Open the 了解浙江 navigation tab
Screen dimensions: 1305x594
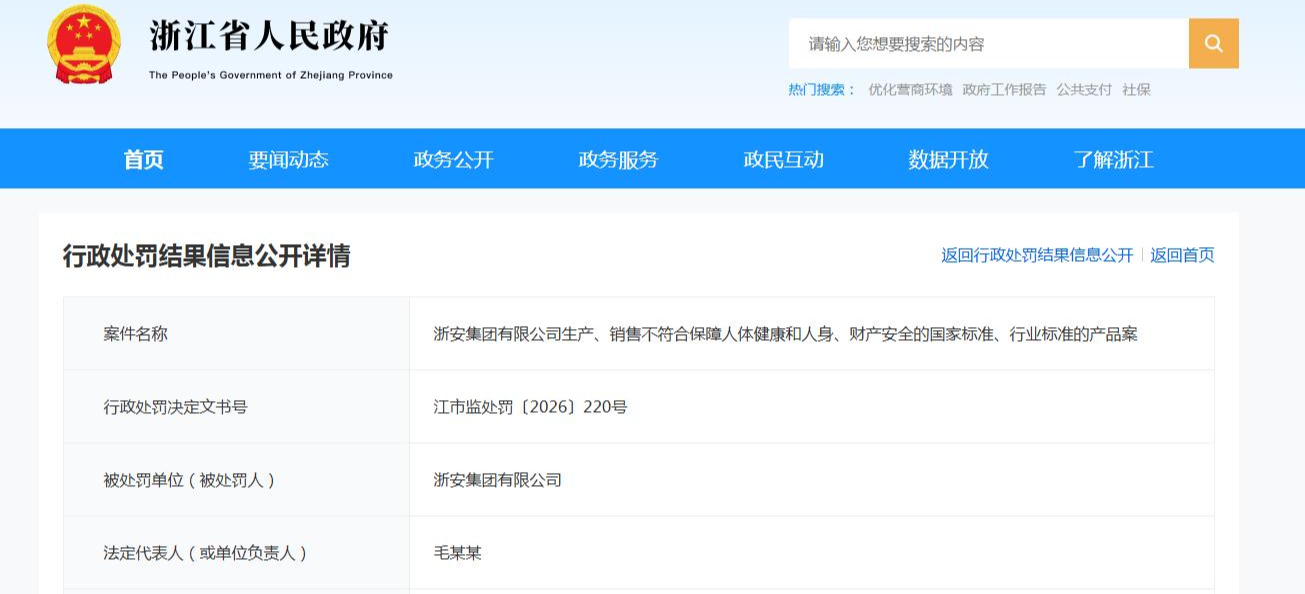[x=1113, y=159]
